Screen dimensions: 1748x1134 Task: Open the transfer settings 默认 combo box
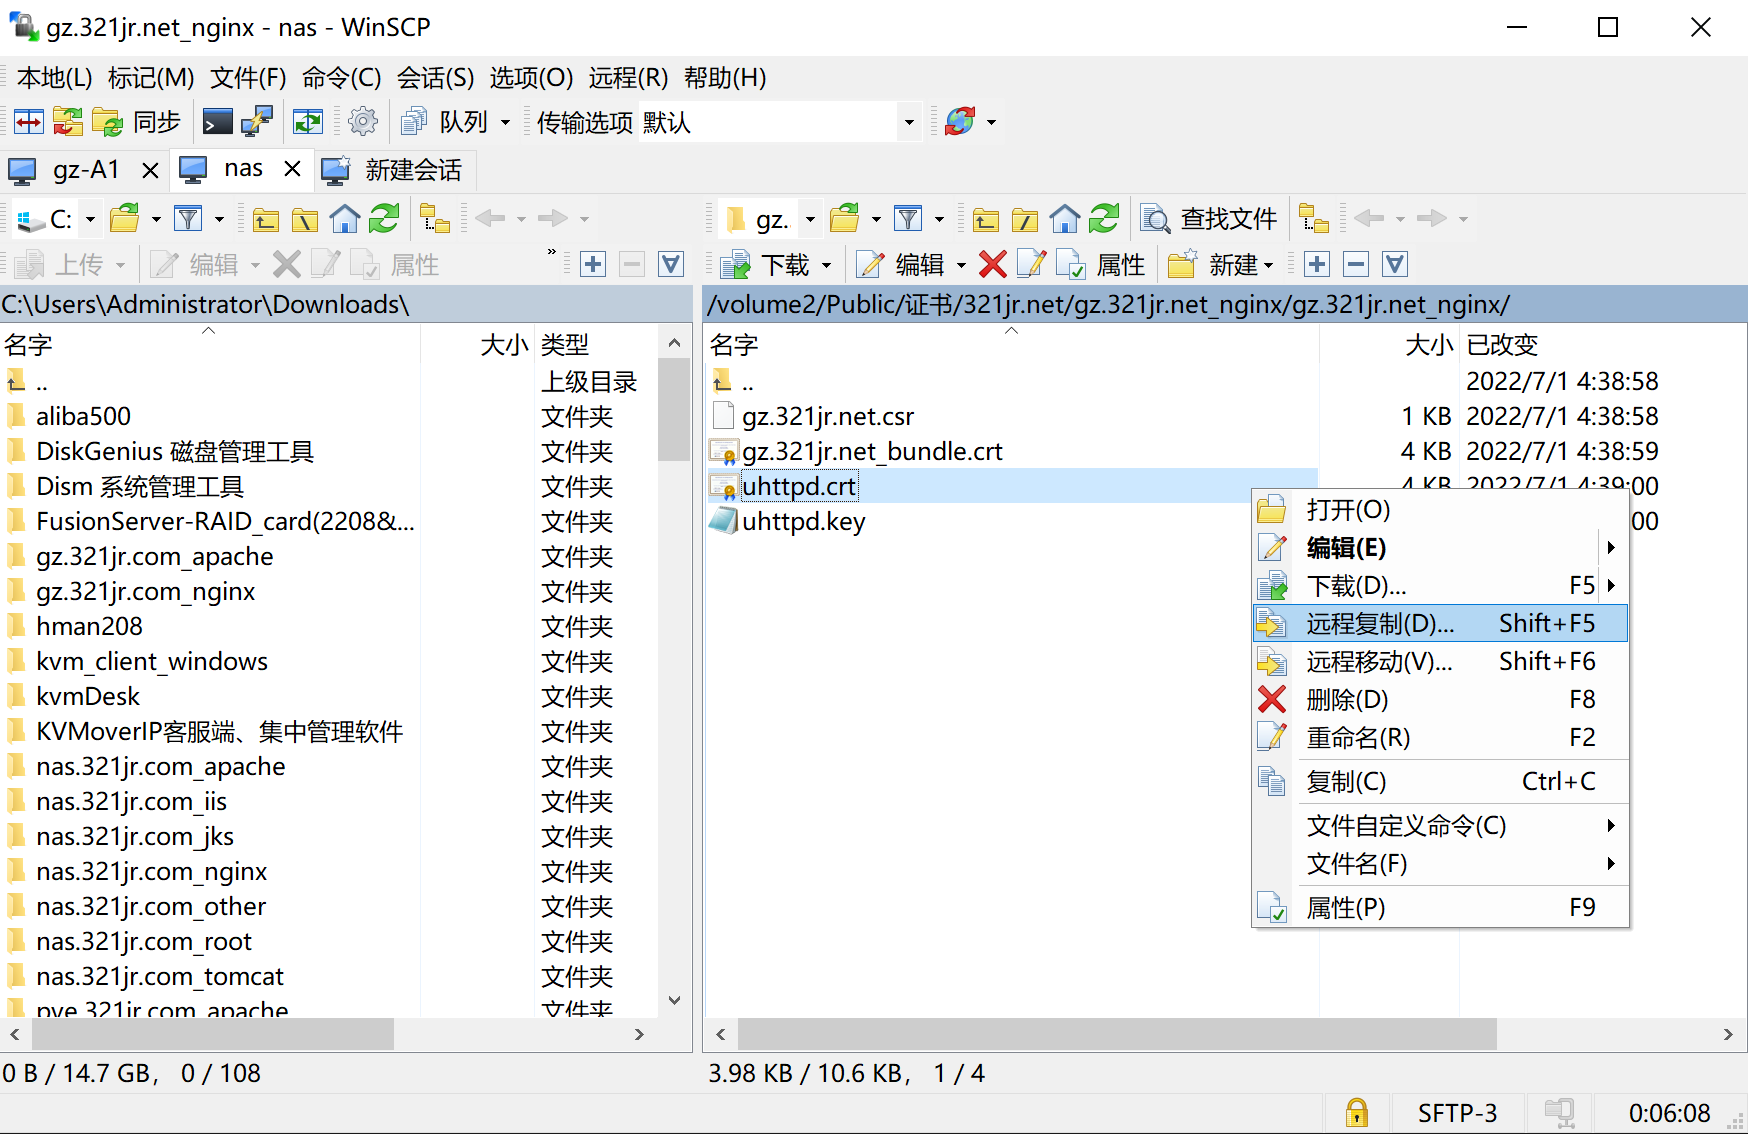click(x=780, y=122)
